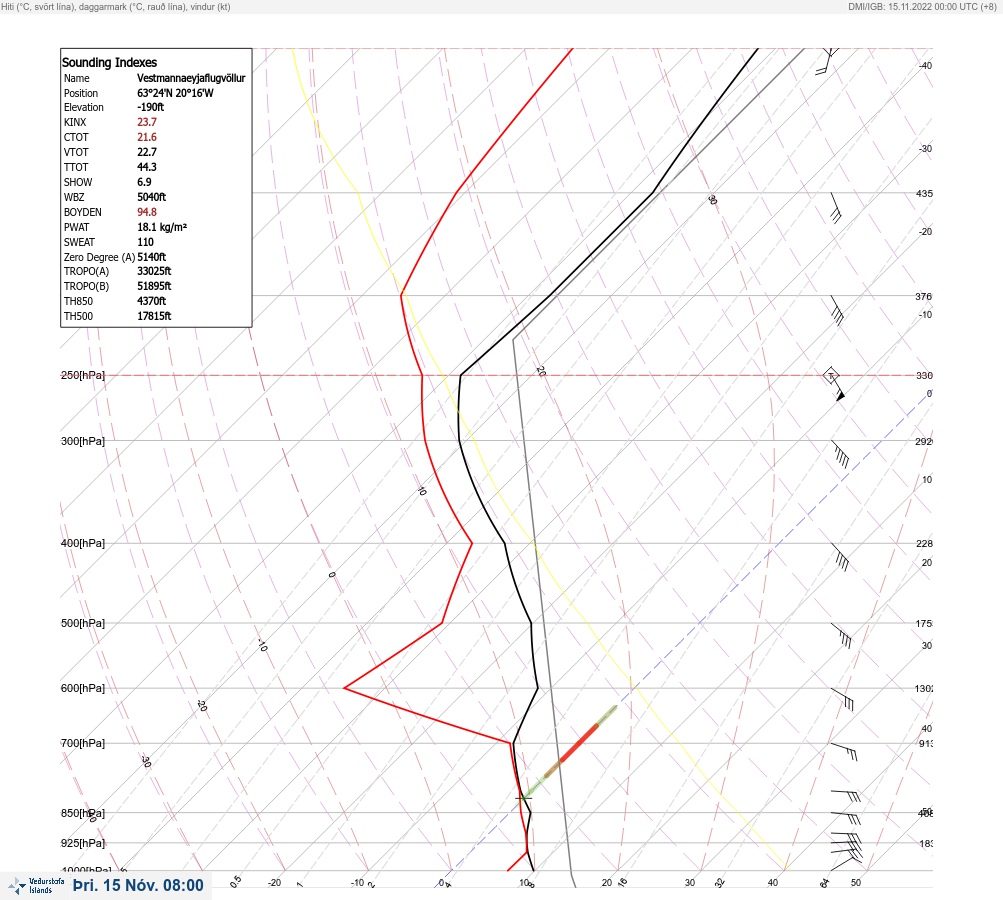This screenshot has width=1003, height=900.
Task: Click the wind barb at 400 hPa level
Action: (840, 558)
